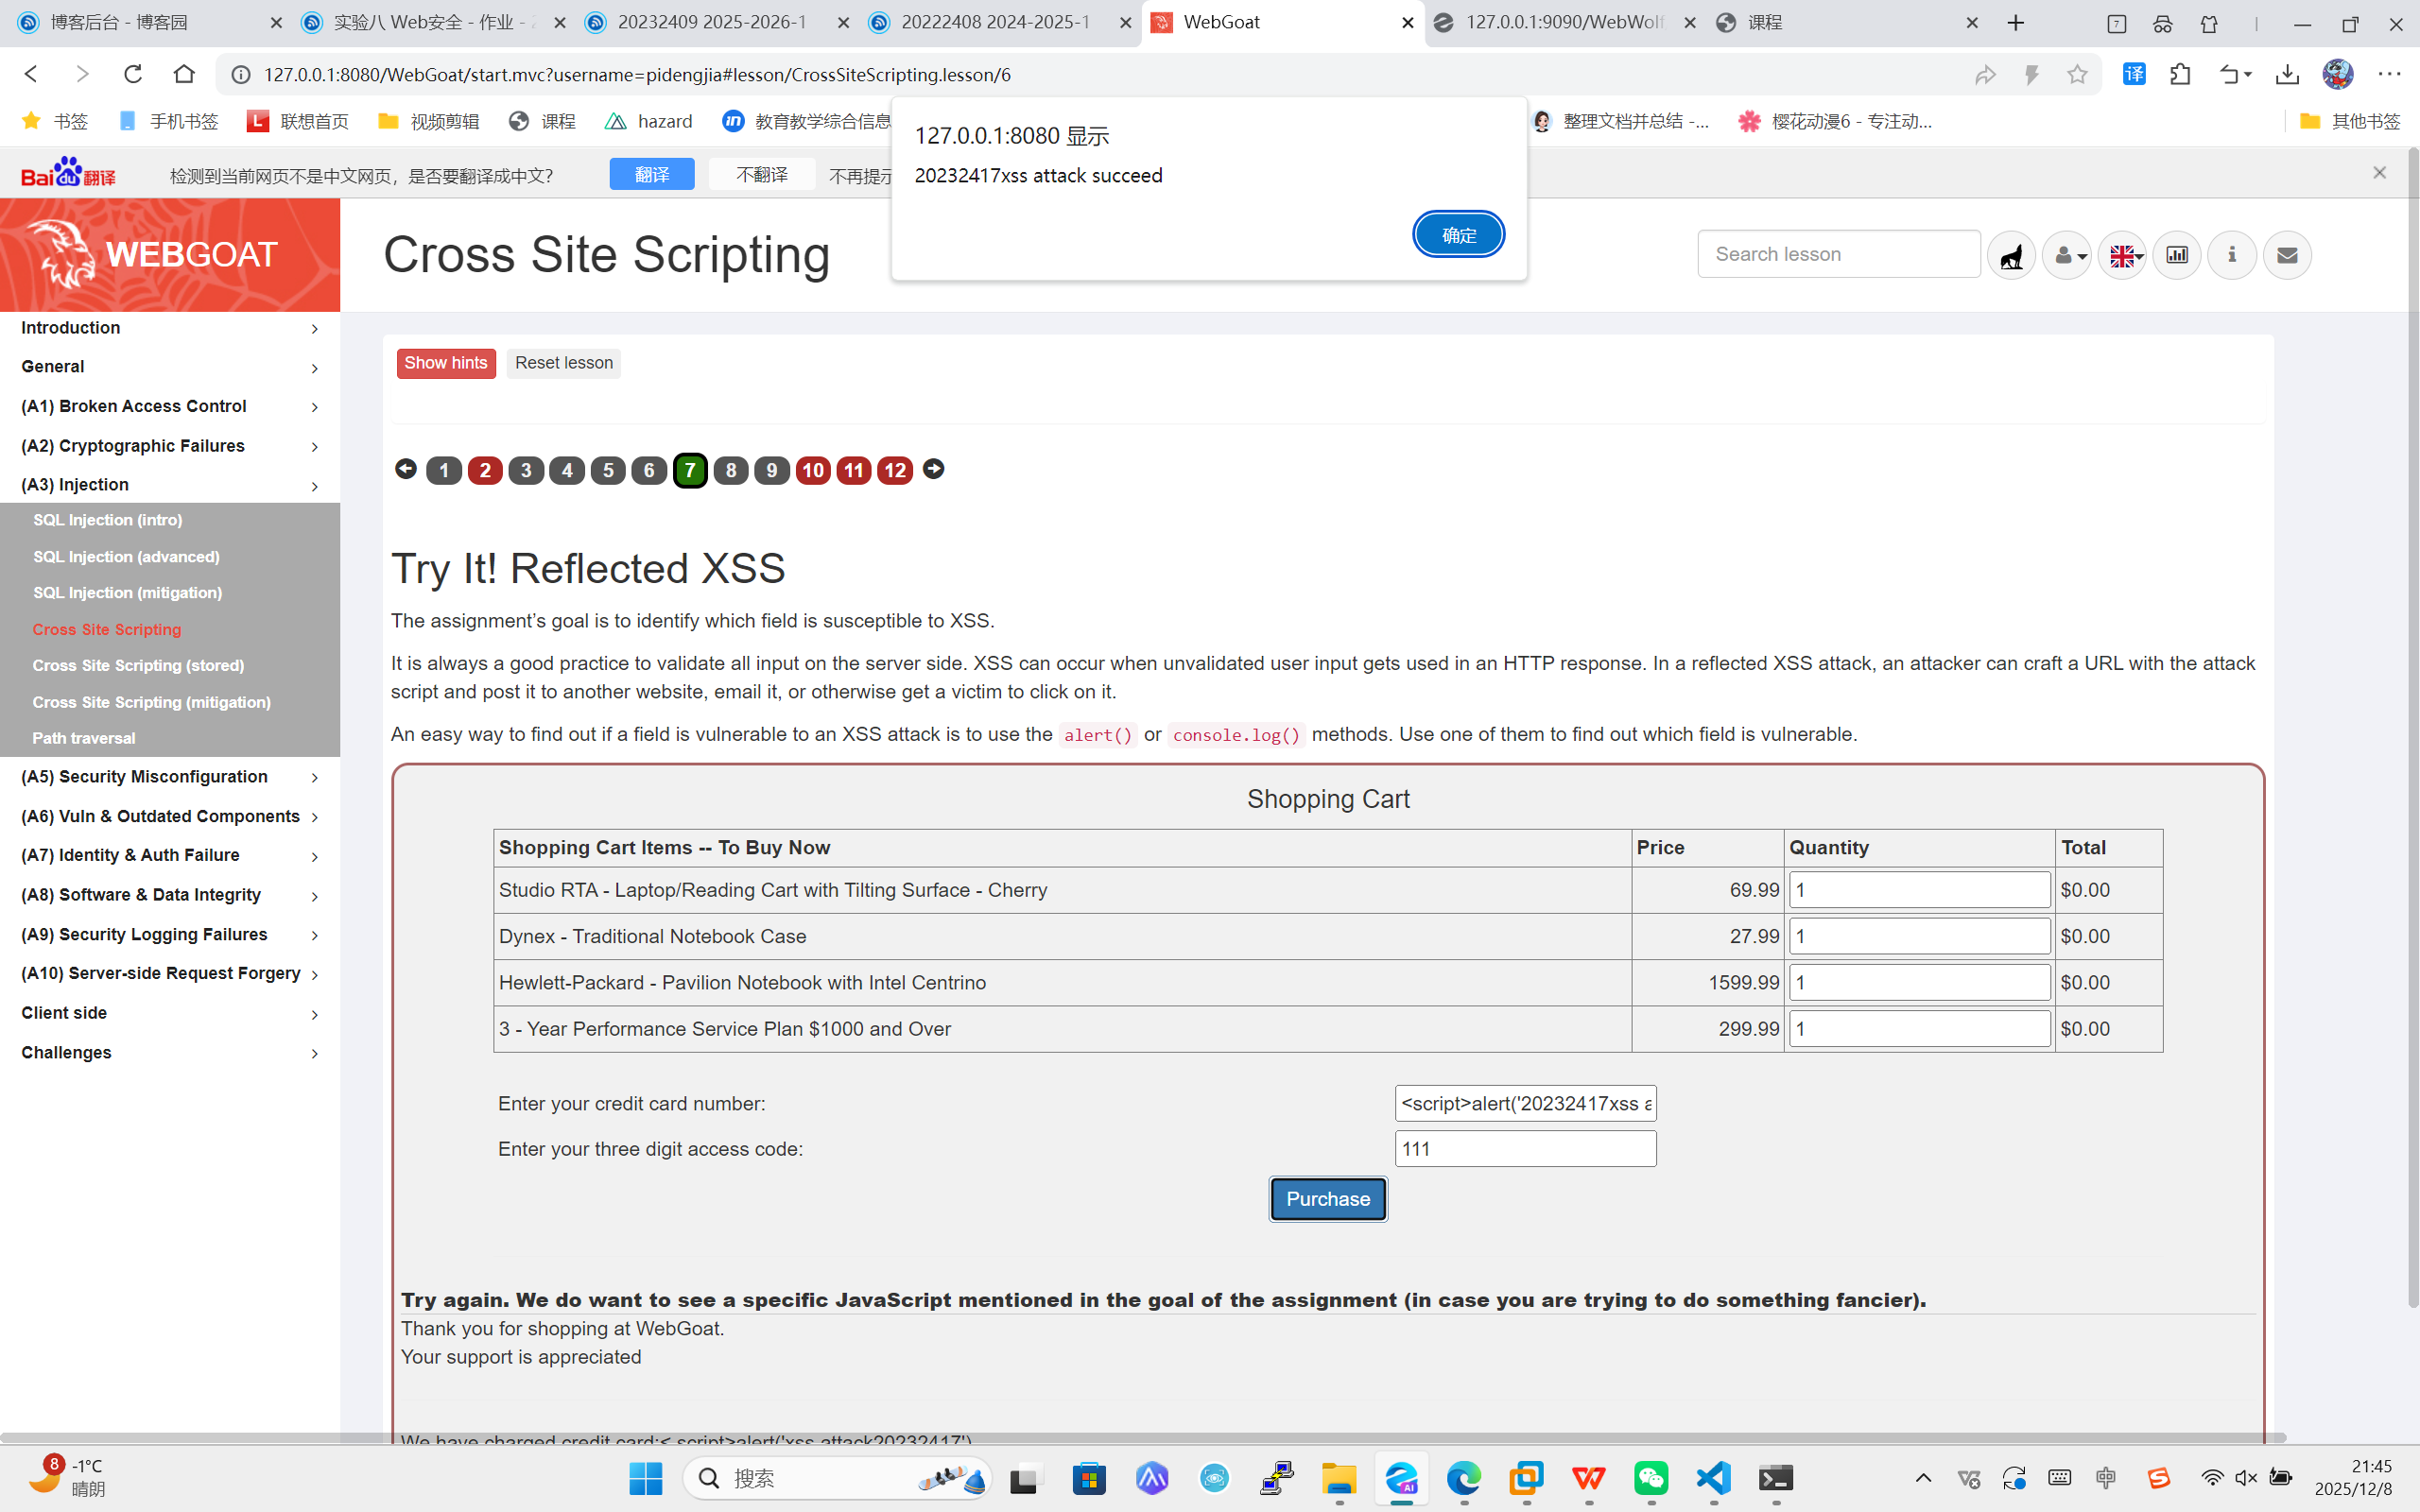Viewport: 2420px width, 1512px height.
Task: Click the credit card number field
Action: (x=1525, y=1103)
